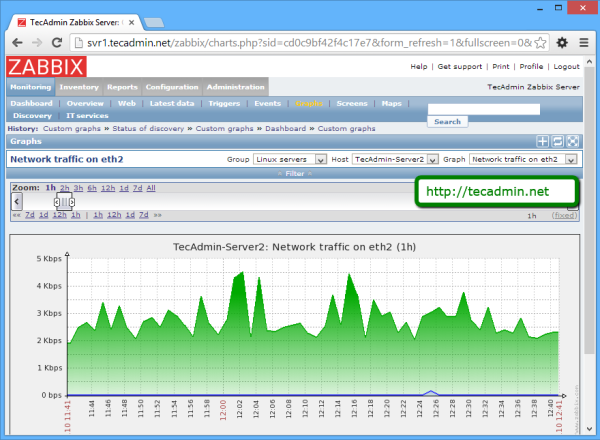Set zoom period to 6h
Viewport: 600px width, 440px height.
point(92,188)
